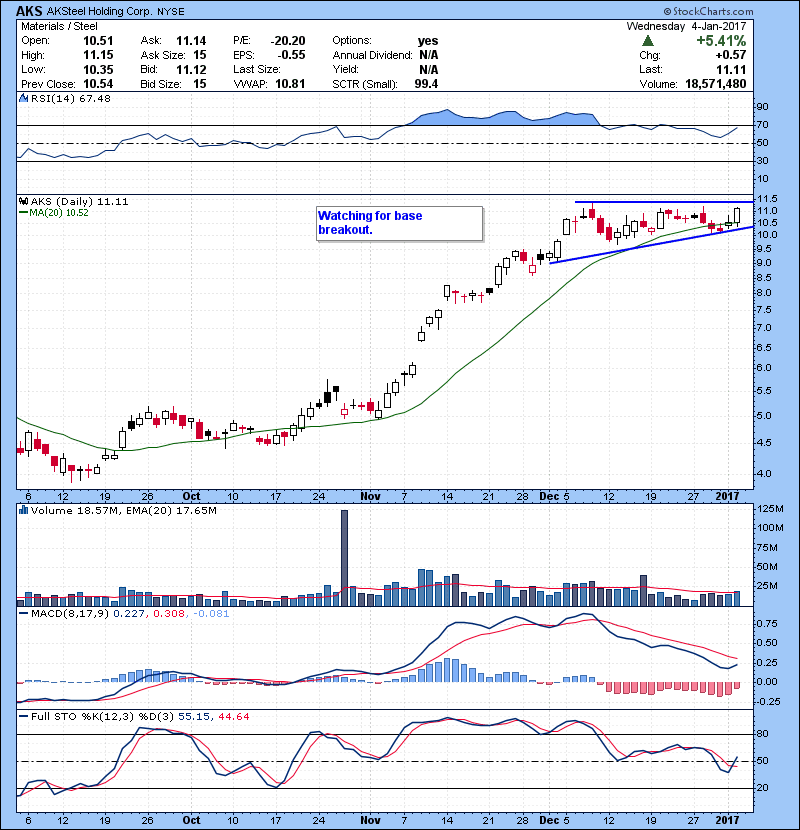The image size is (800, 830).
Task: Click the RSI(14) 67.48 indicator label
Action: 70,98
